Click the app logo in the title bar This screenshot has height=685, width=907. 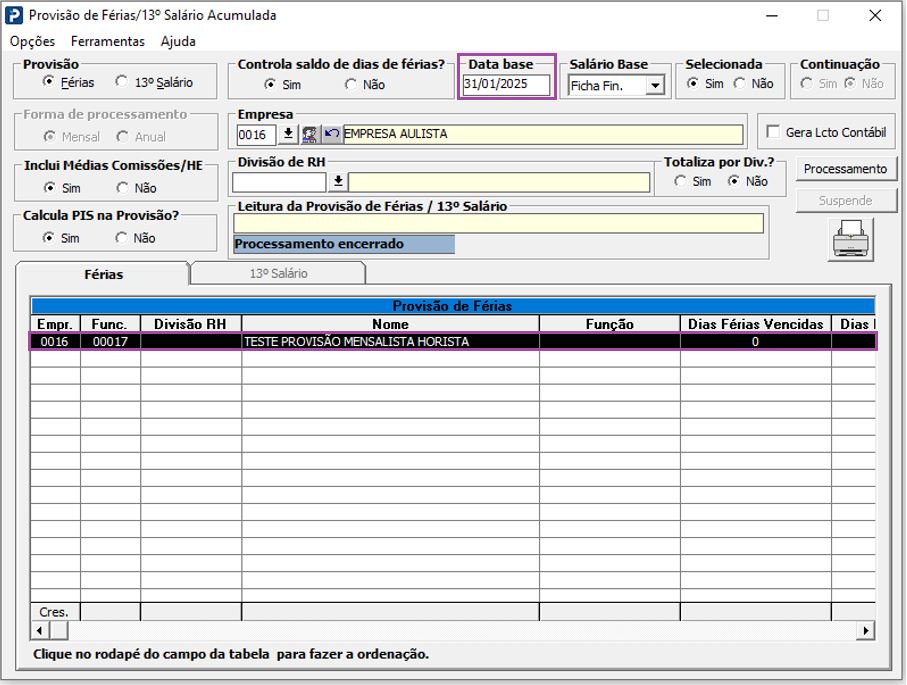pyautogui.click(x=14, y=15)
